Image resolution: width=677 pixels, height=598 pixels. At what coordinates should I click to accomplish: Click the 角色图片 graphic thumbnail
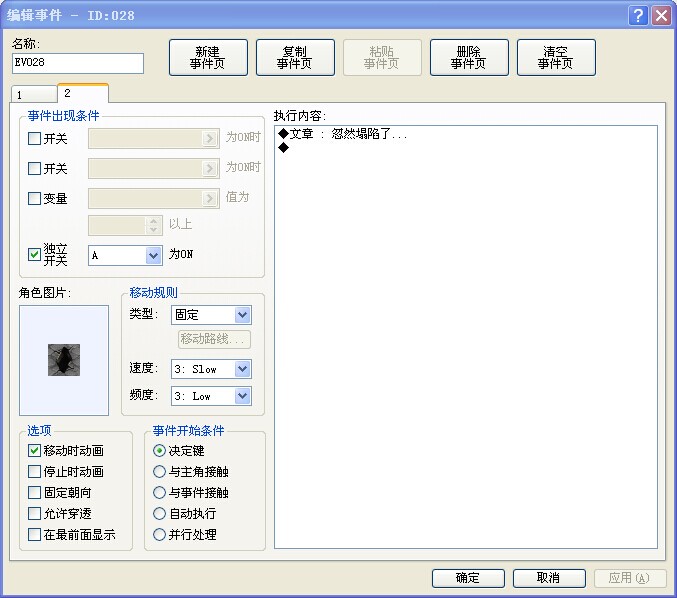click(x=64, y=360)
